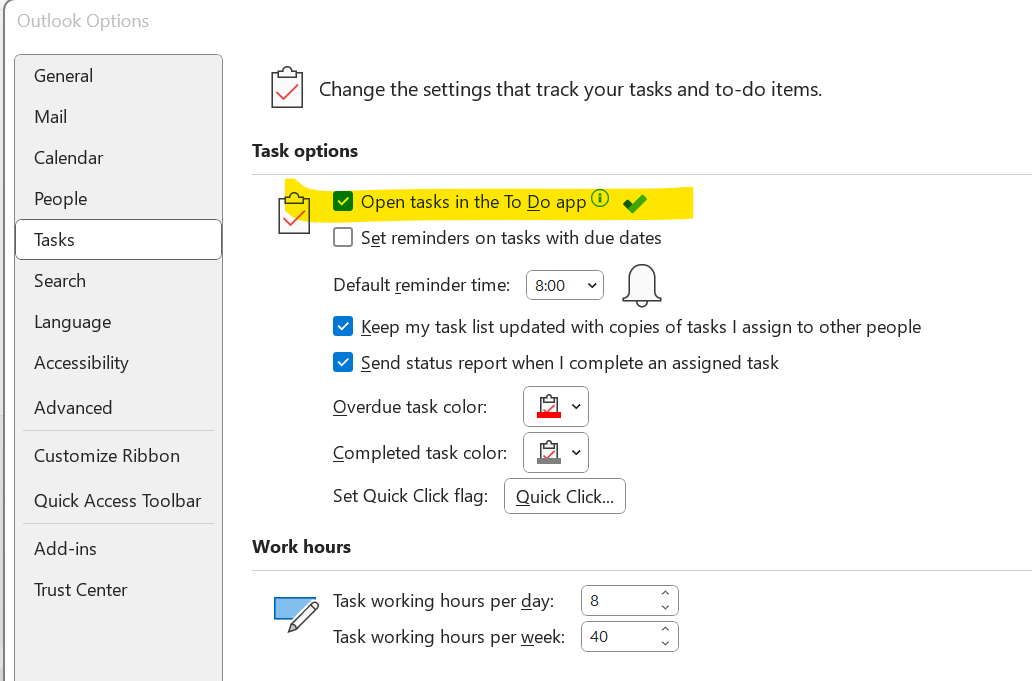Uncheck Open tasks in the To Do app
The width and height of the screenshot is (1032, 681).
point(343,202)
